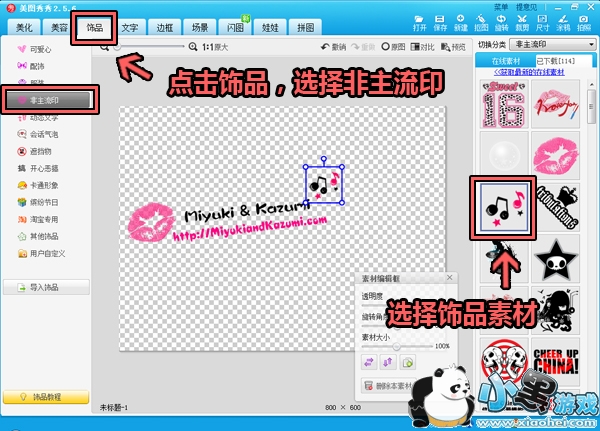Click the 打开 (Open) toolbar icon
Image resolution: width=600 pixels, height=431 pixels.
[419, 23]
